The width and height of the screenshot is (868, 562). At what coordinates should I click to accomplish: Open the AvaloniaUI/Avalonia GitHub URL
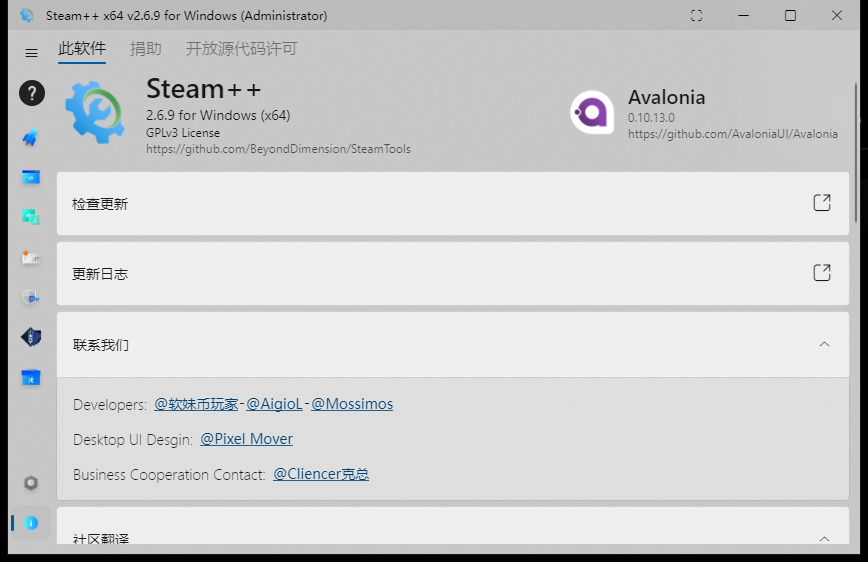(x=732, y=134)
